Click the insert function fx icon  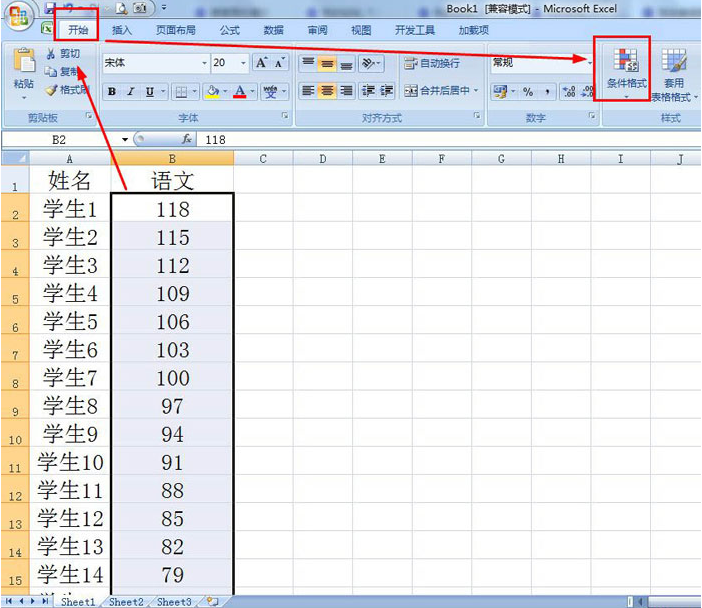186,140
